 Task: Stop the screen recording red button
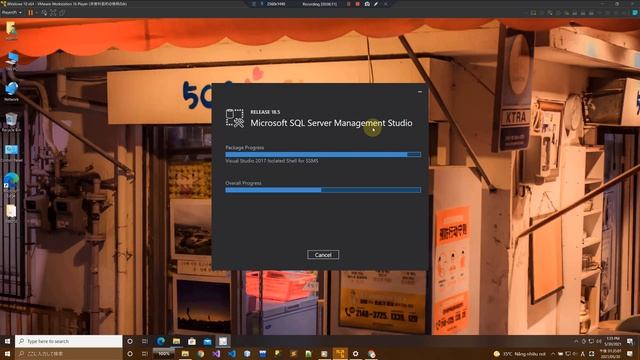point(358,4)
